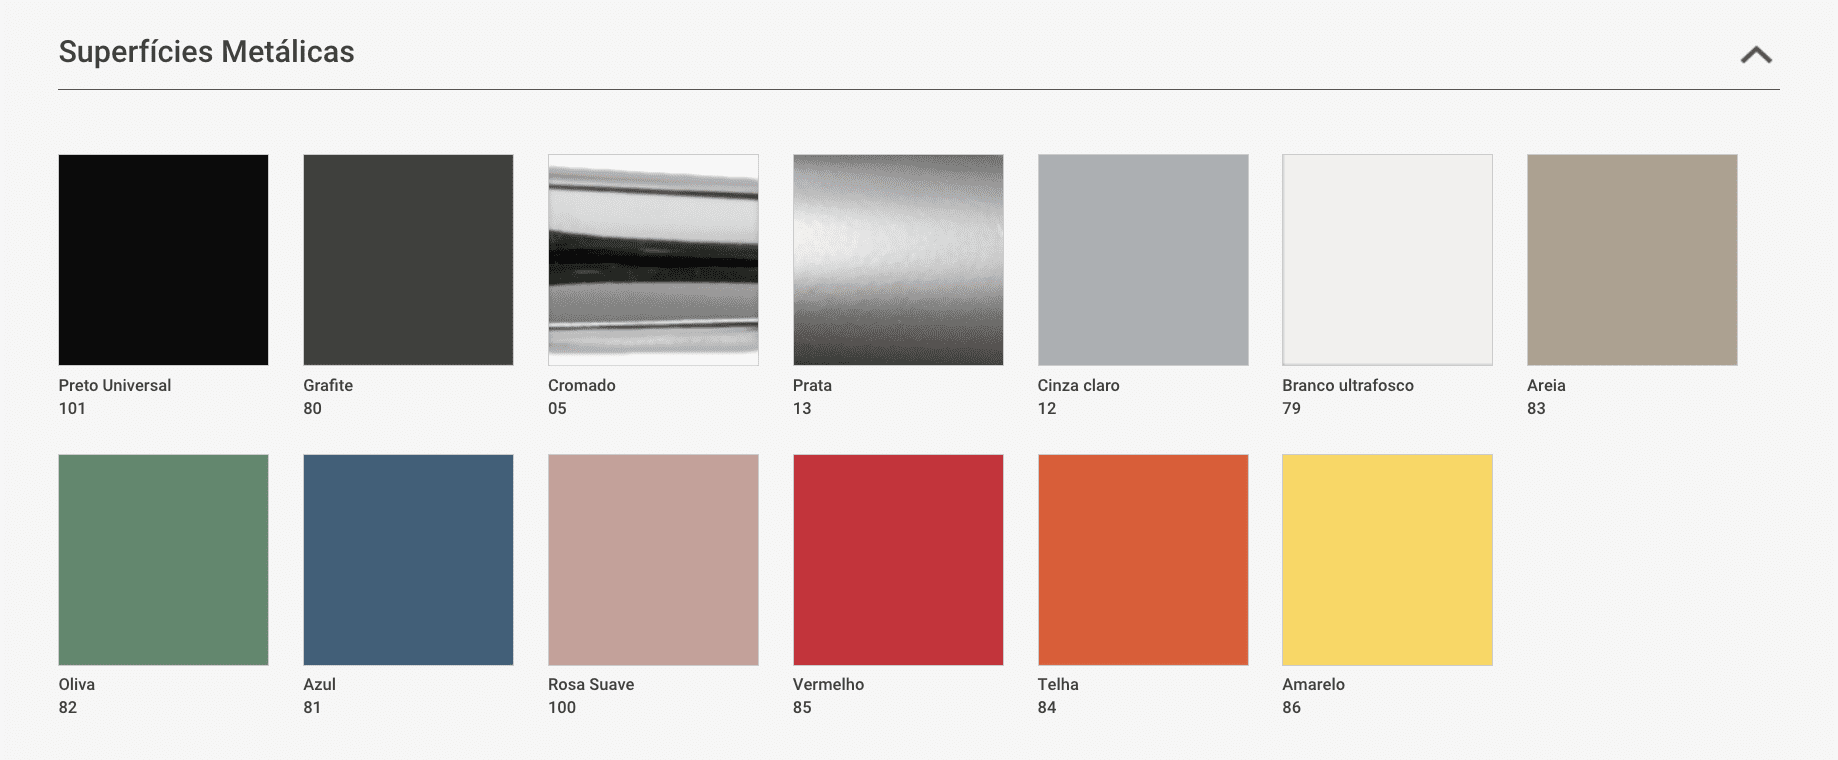Collapse the Superfícies Metálicas section chevron

tap(1756, 55)
